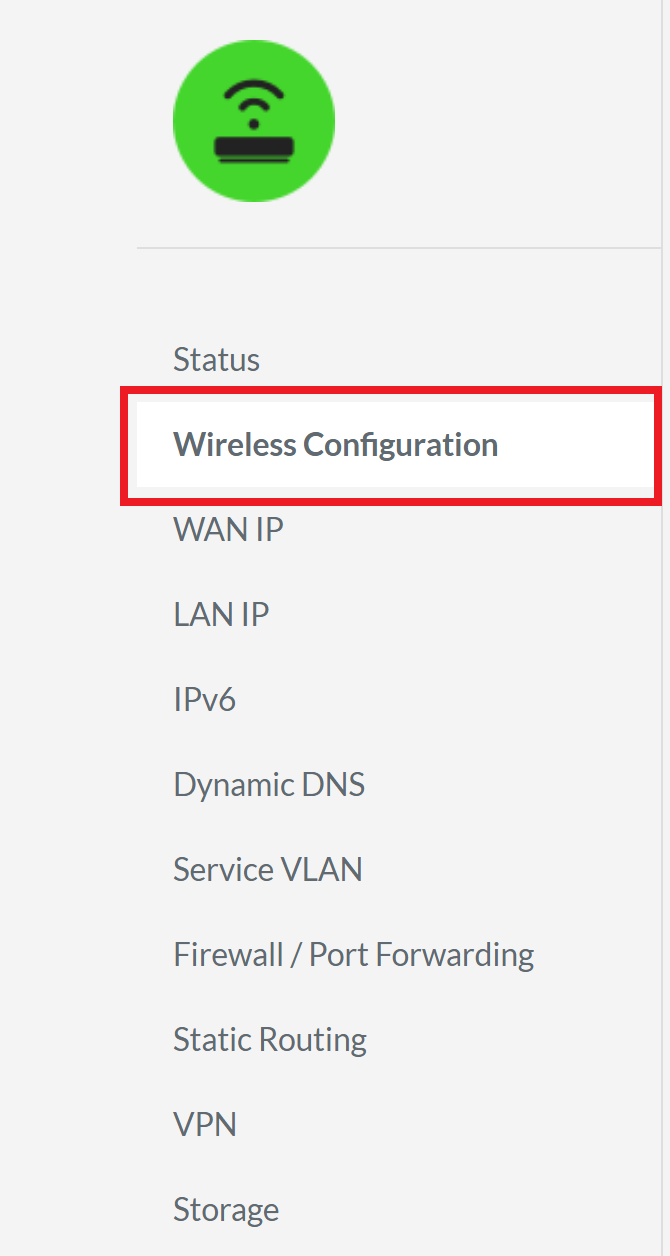670x1256 pixels.
Task: Select Storage at the bottom of the menu
Action: click(226, 1209)
